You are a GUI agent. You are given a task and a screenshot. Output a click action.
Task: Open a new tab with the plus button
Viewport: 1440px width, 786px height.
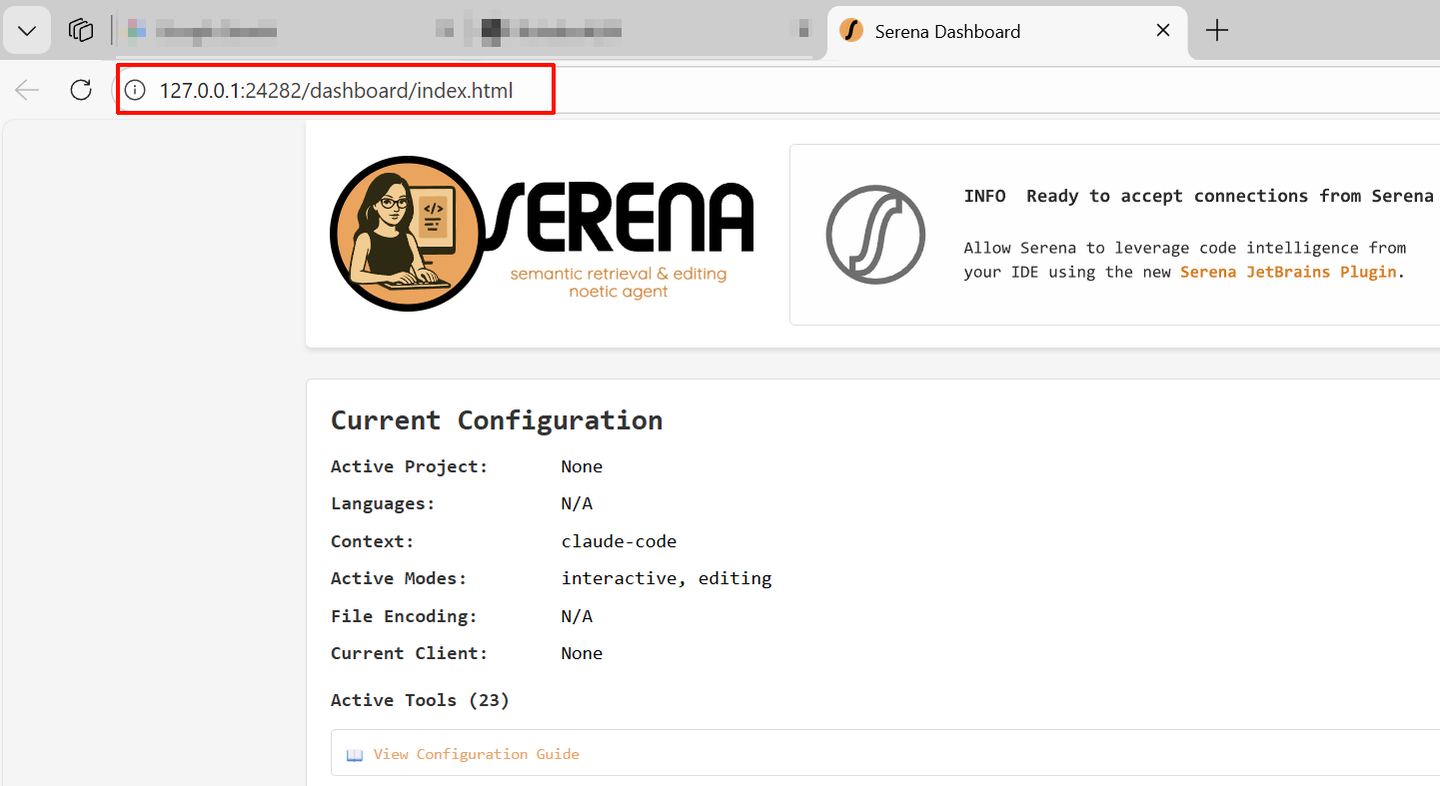pyautogui.click(x=1217, y=31)
